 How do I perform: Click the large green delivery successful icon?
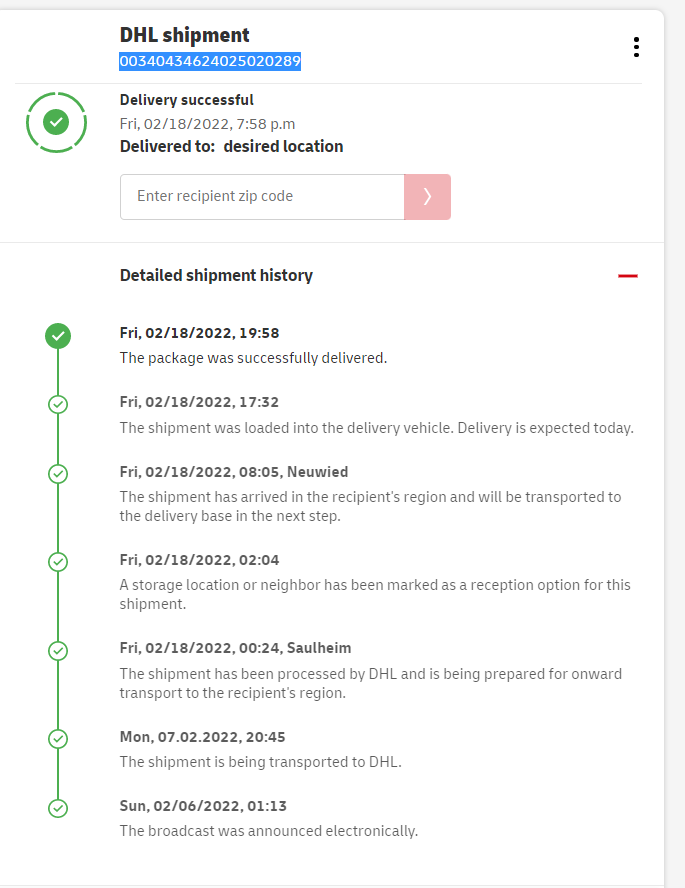coord(57,122)
